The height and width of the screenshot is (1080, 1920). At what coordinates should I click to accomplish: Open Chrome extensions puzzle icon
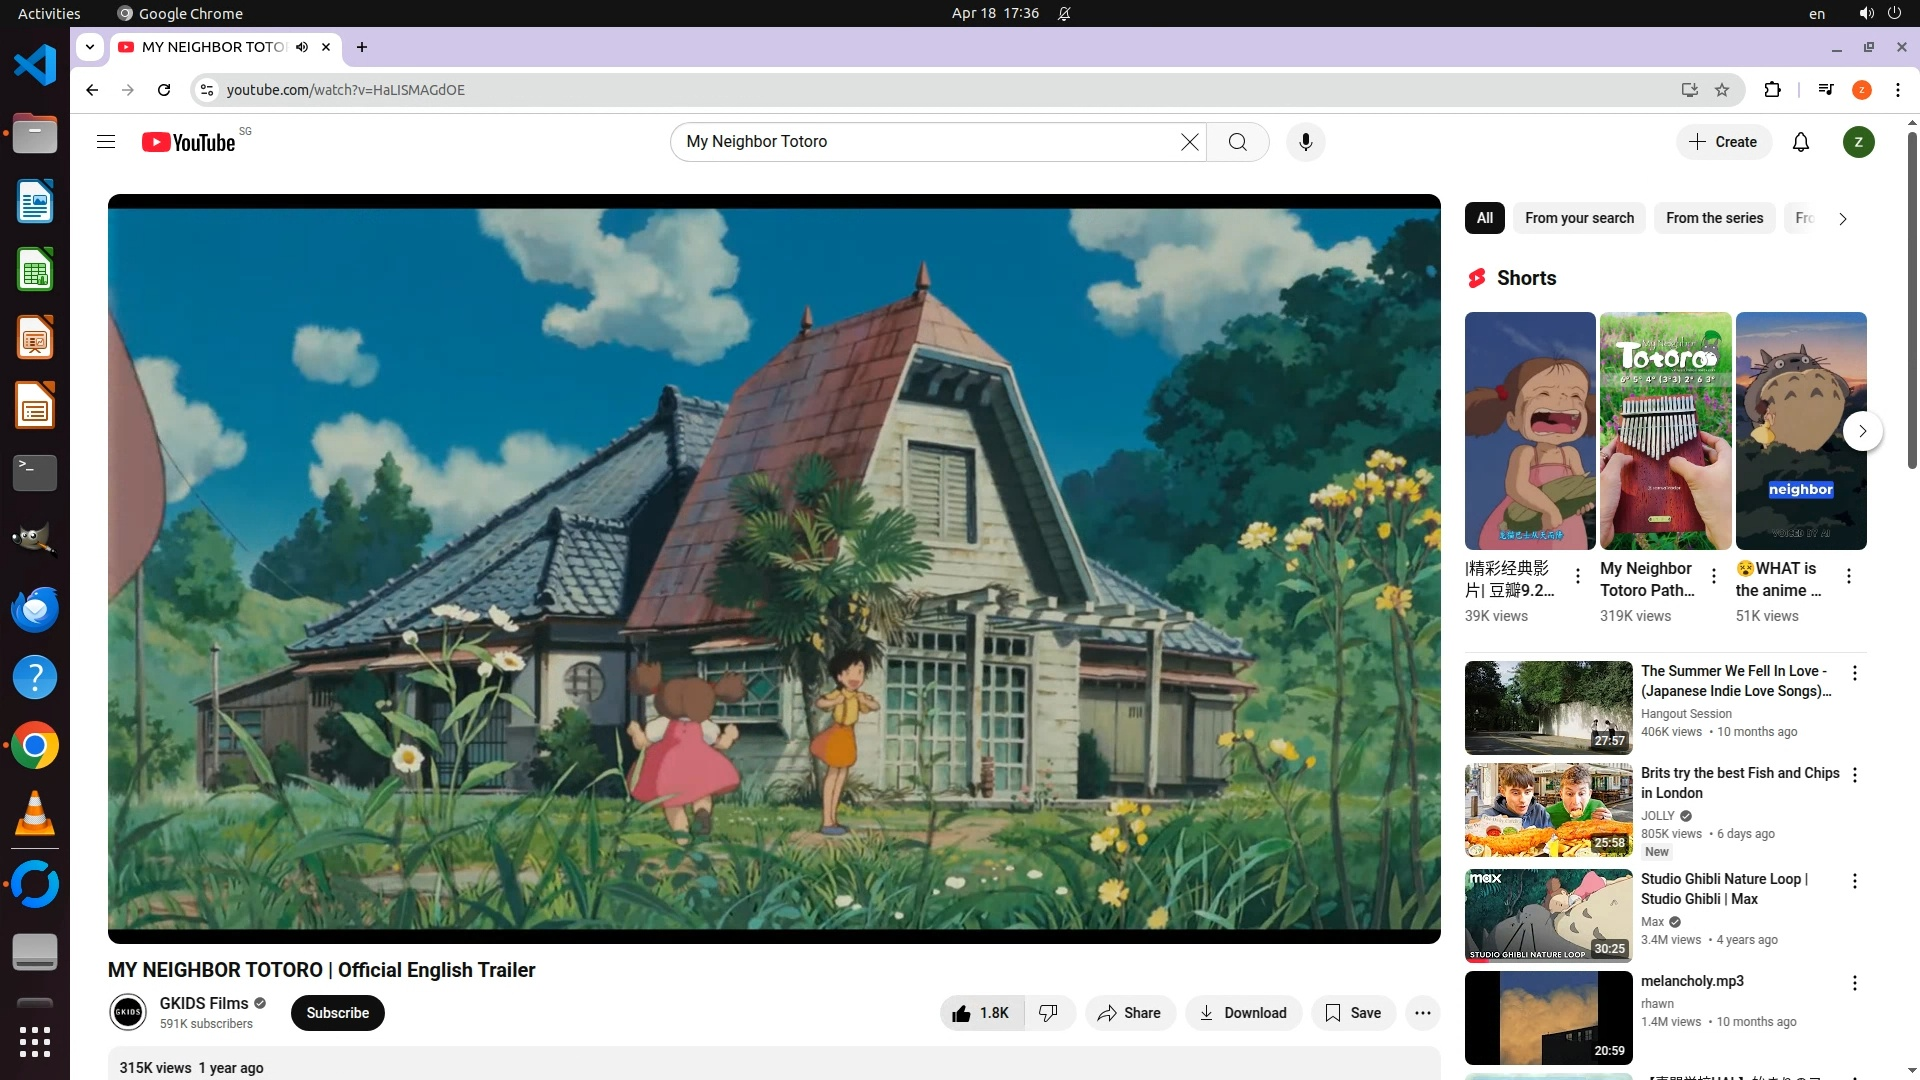coord(1772,90)
